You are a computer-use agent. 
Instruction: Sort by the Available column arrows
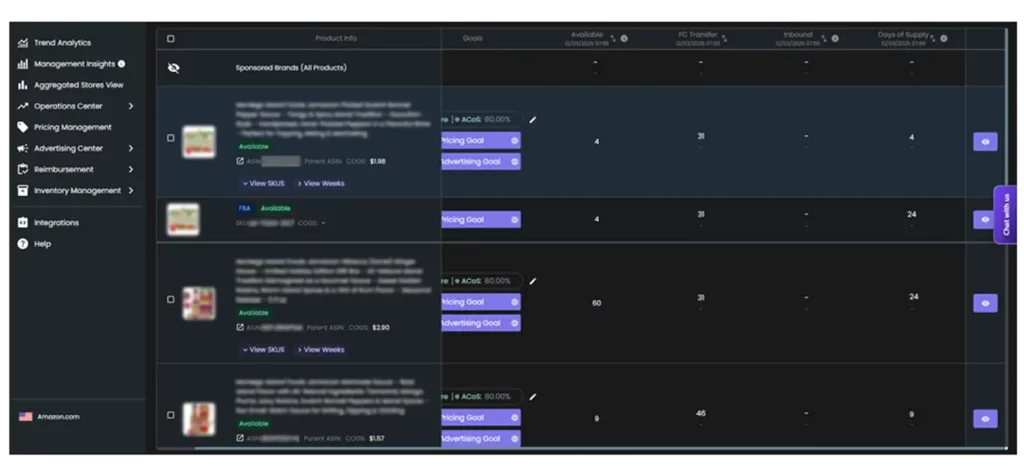[x=613, y=39]
